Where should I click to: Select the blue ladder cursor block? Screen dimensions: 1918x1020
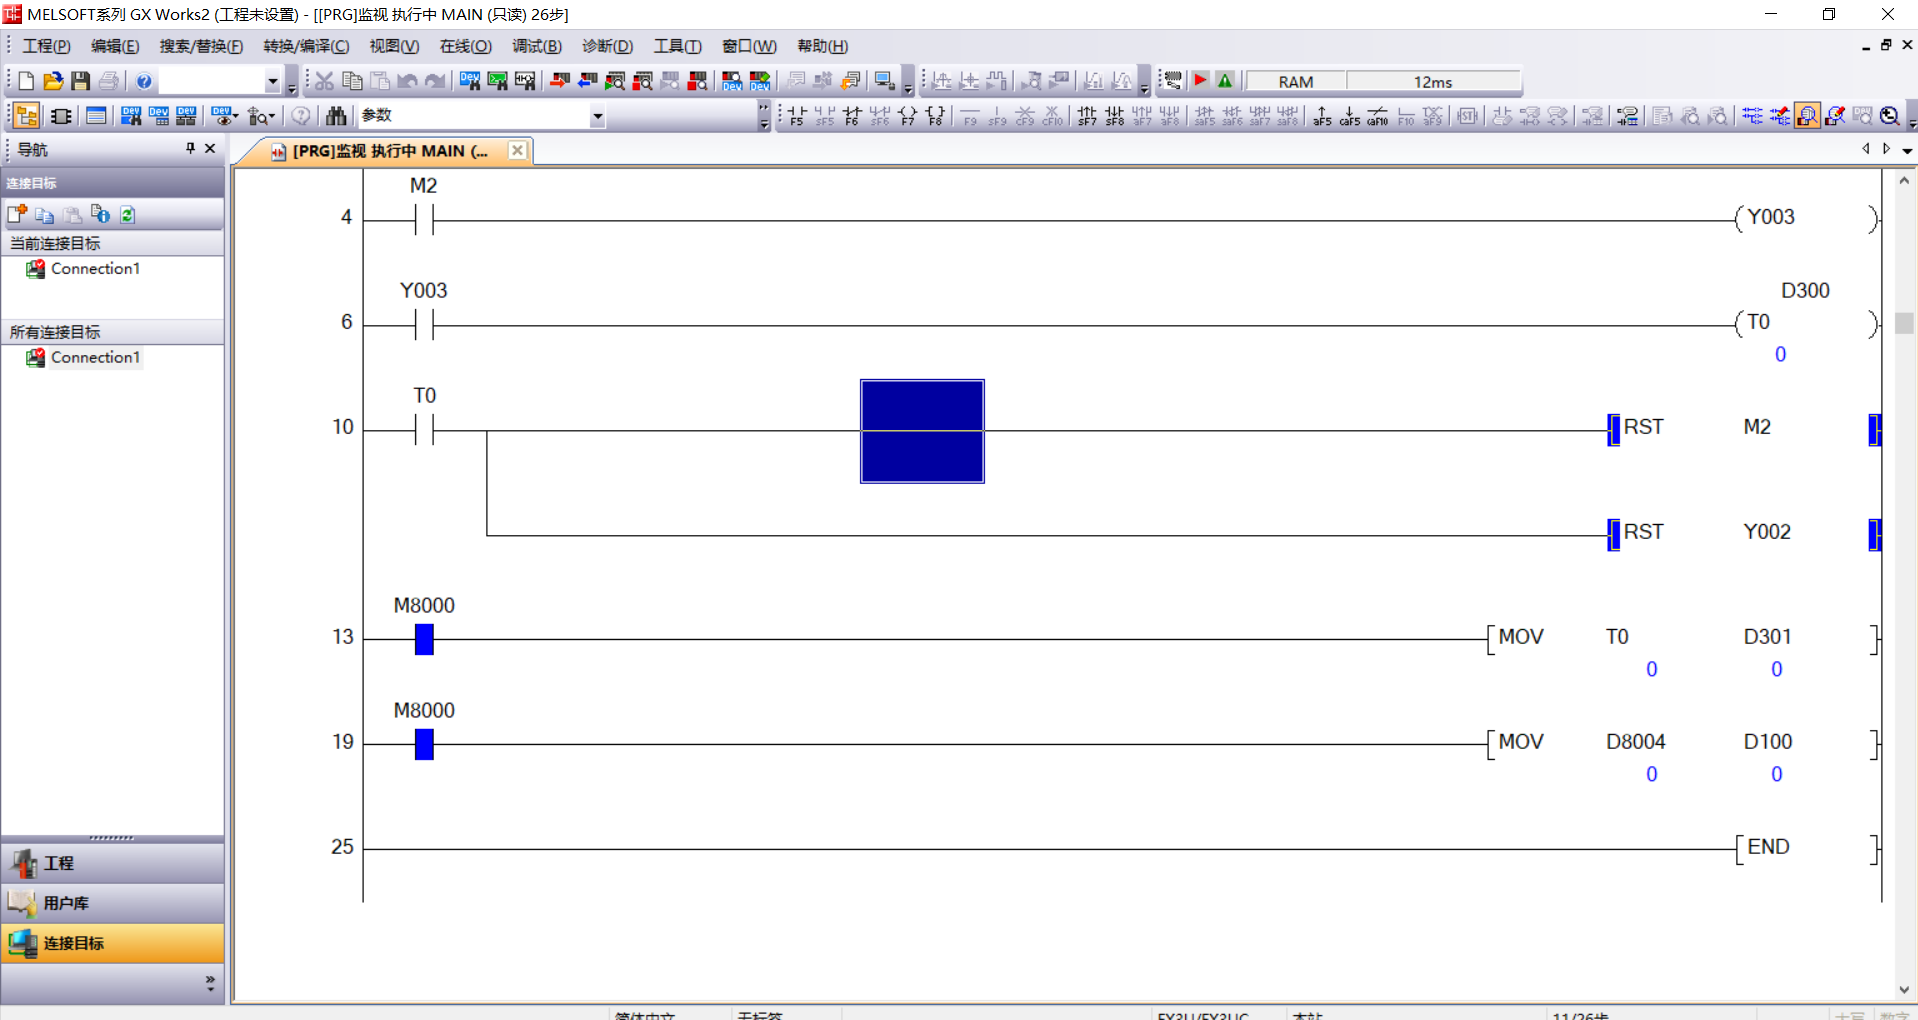click(922, 431)
